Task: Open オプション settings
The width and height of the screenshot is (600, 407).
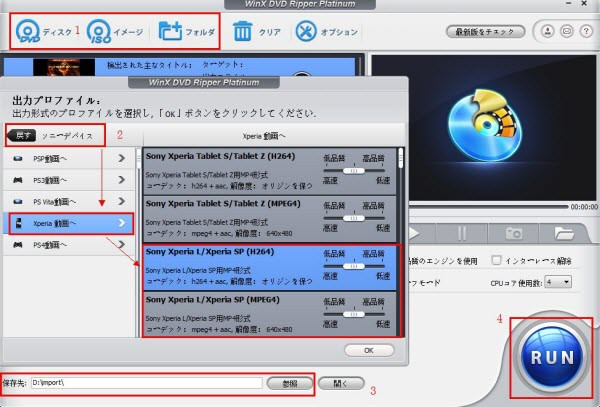Action: click(326, 31)
